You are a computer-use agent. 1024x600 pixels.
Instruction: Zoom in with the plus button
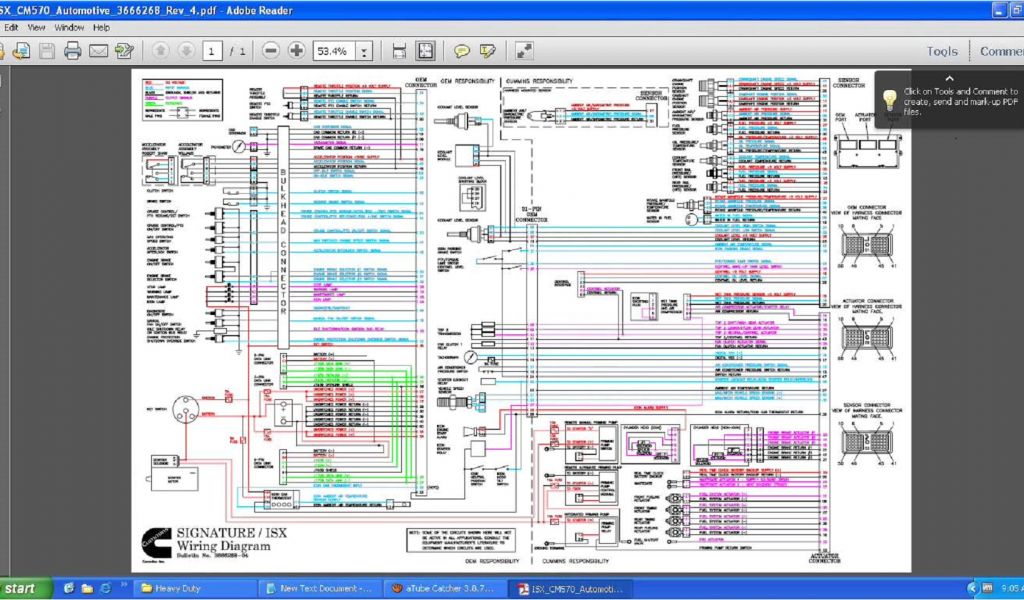point(297,51)
